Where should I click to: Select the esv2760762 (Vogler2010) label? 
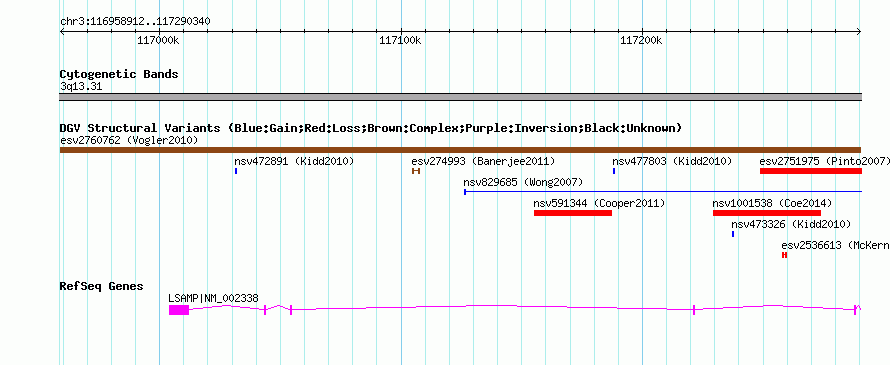[x=129, y=140]
